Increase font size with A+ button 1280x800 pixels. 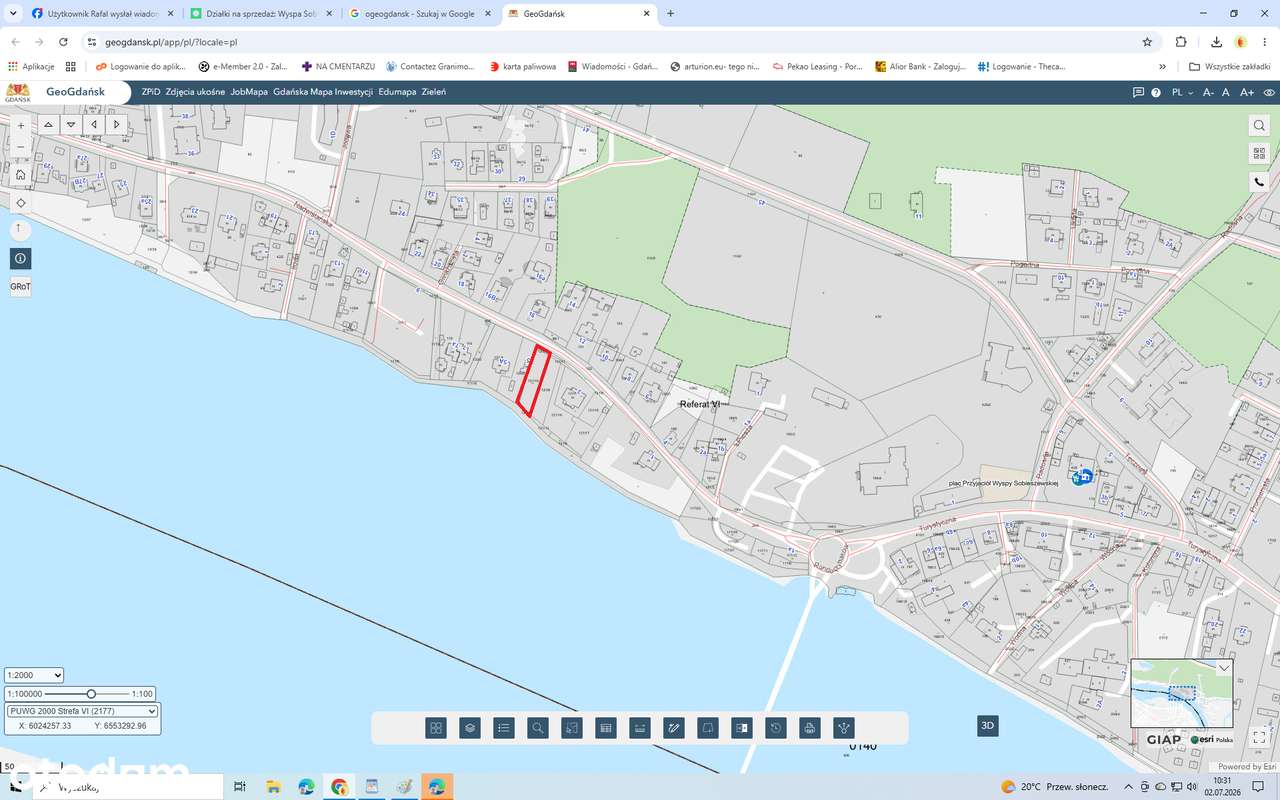1247,92
